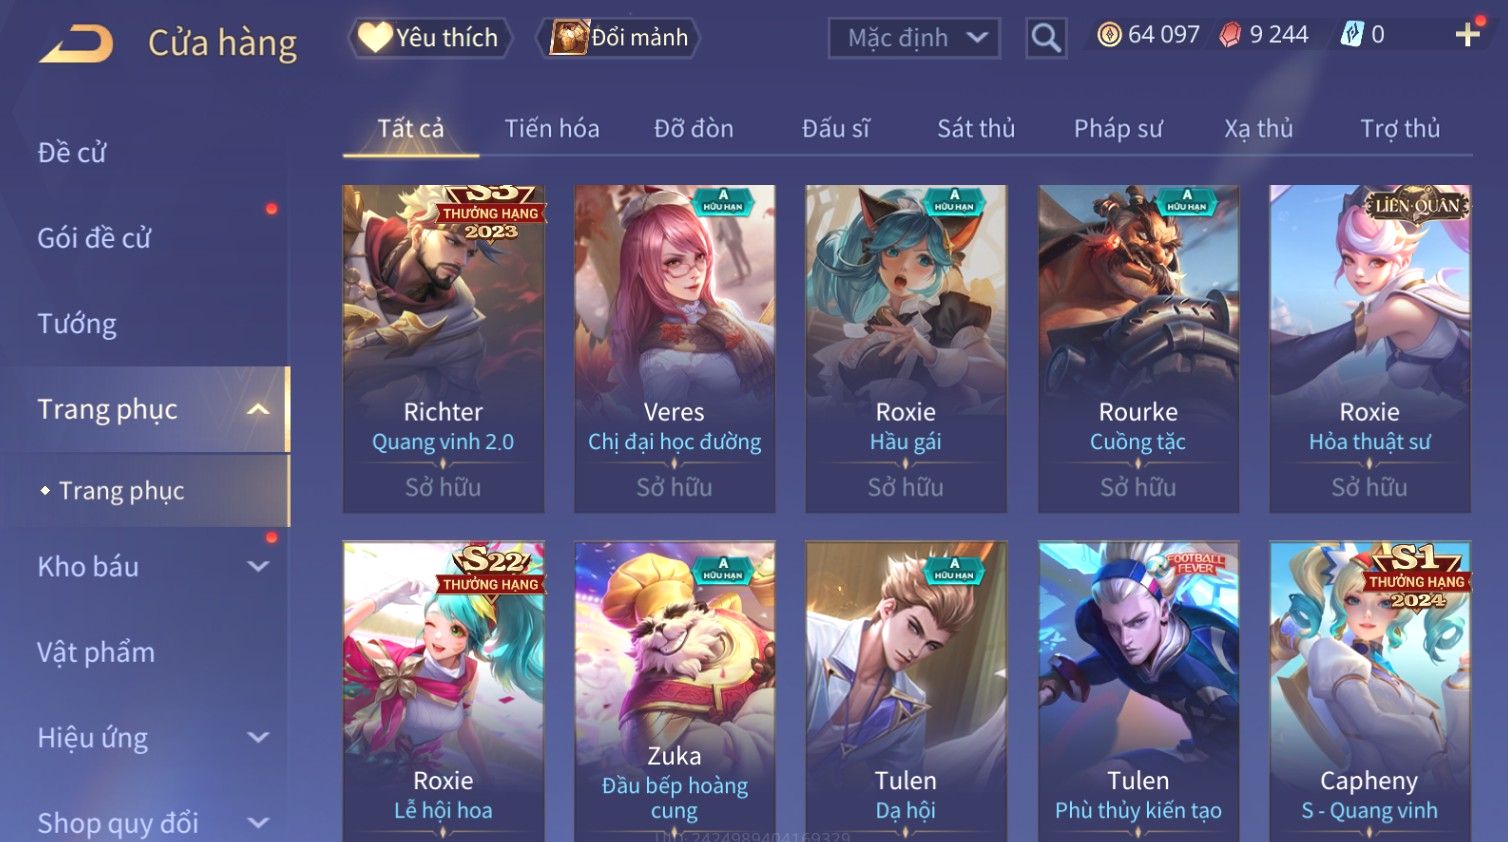Image resolution: width=1508 pixels, height=842 pixels.
Task: Switch to the Sát thủ tab
Action: pyautogui.click(x=976, y=128)
